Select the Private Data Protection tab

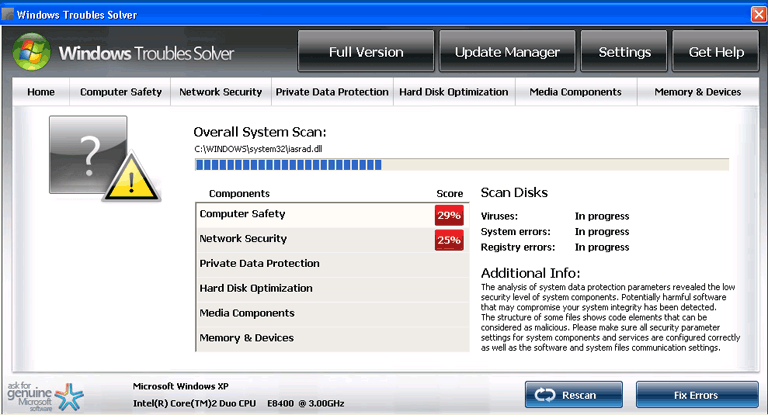tap(332, 92)
